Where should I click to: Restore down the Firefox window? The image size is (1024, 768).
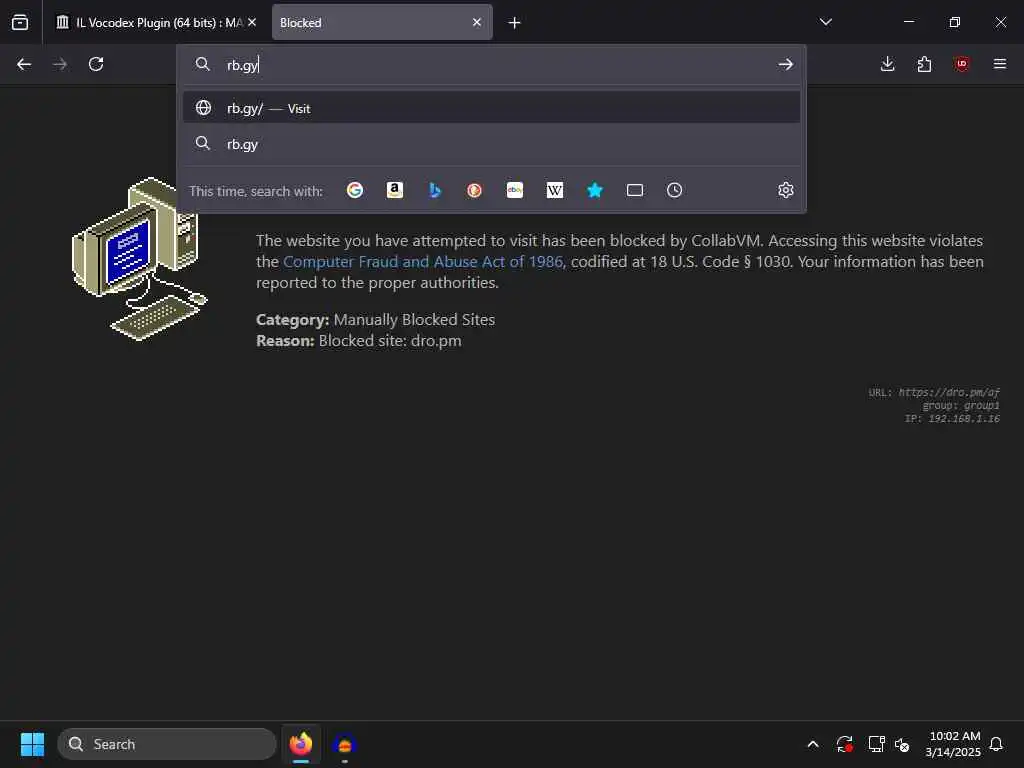[955, 22]
